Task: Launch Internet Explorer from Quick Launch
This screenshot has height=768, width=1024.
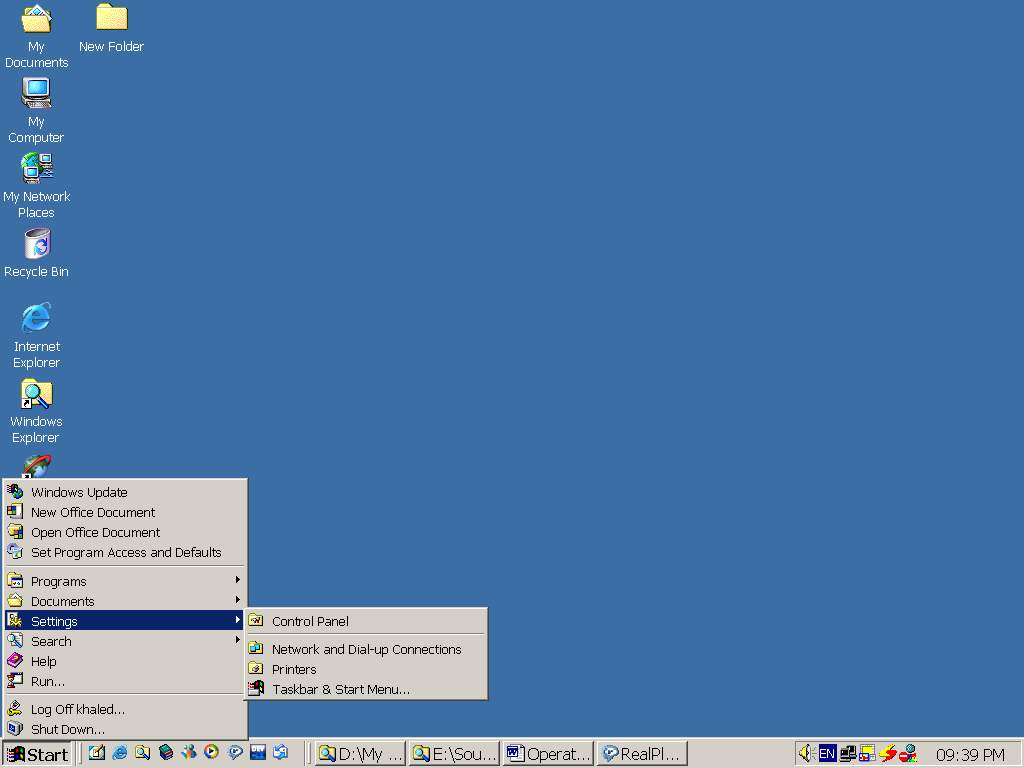Action: (120, 753)
